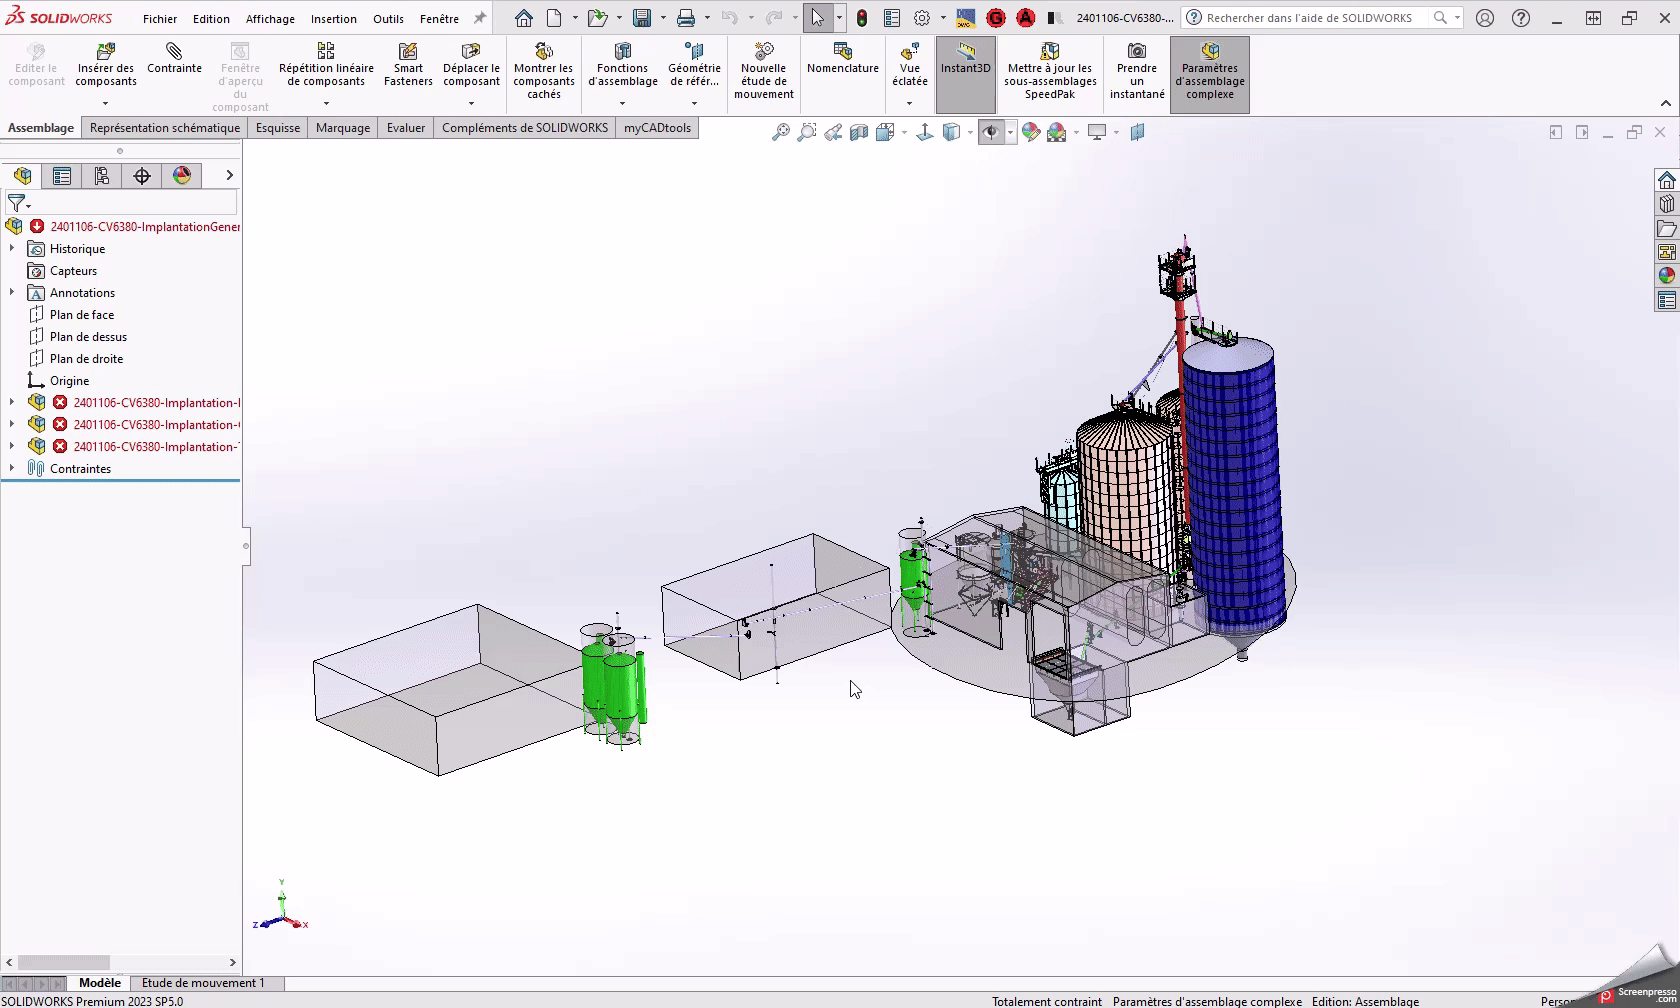Screen dimensions: 1680x1008
Task: Click Rebuild traffic light icon
Action: 862,18
